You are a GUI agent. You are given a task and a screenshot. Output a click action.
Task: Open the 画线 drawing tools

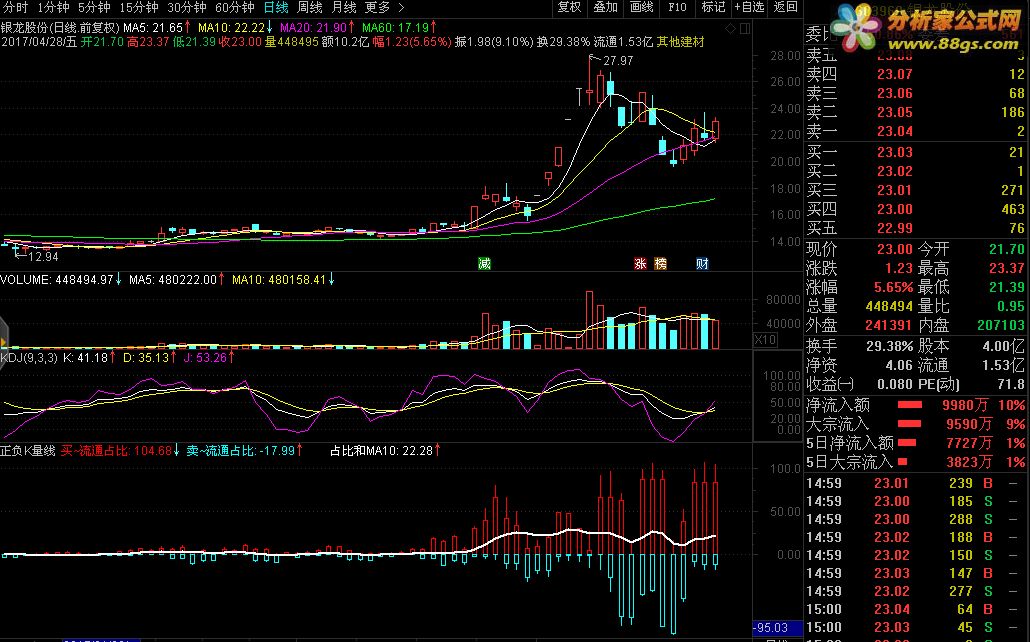[x=641, y=7]
